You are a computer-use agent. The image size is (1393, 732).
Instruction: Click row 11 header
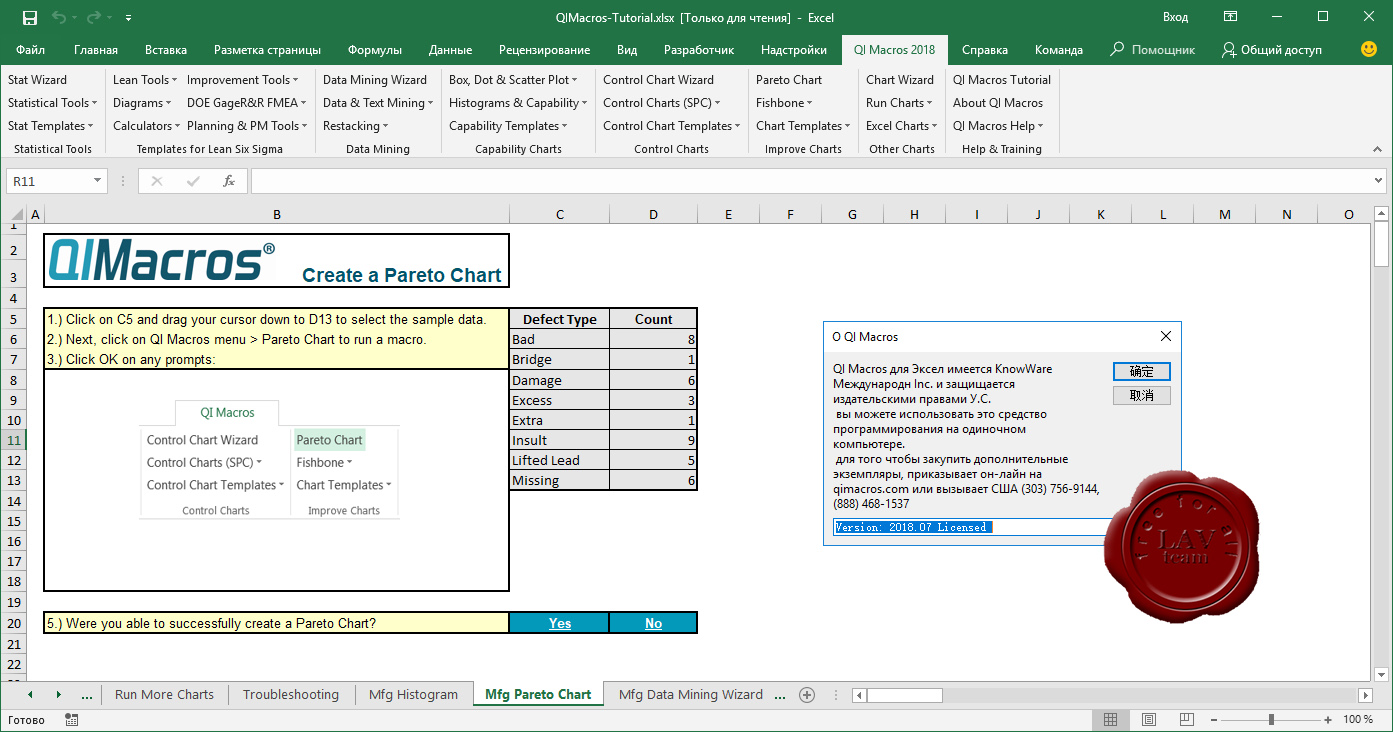(13, 440)
